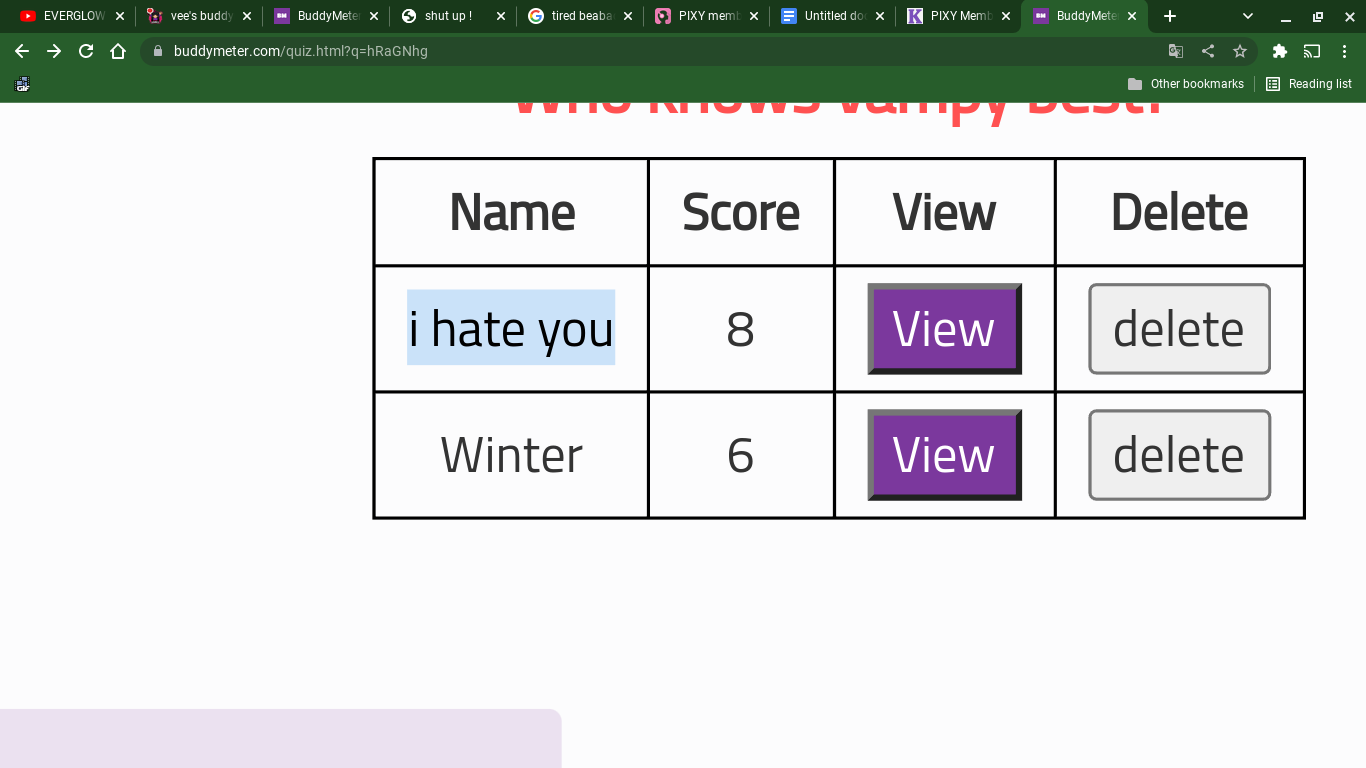Open the browser home page
The width and height of the screenshot is (1366, 768).
point(118,51)
